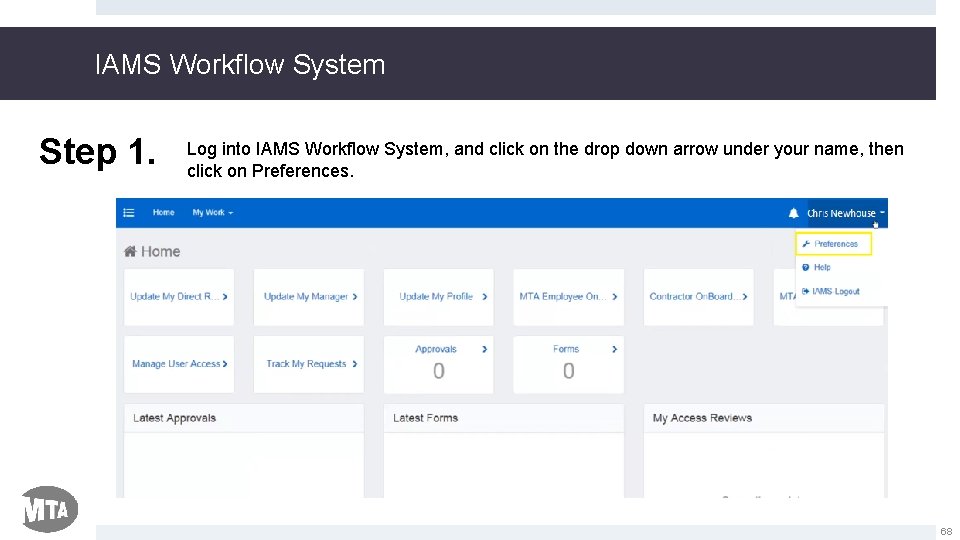Open the My Work dropdown menu
The image size is (960, 540).
212,212
